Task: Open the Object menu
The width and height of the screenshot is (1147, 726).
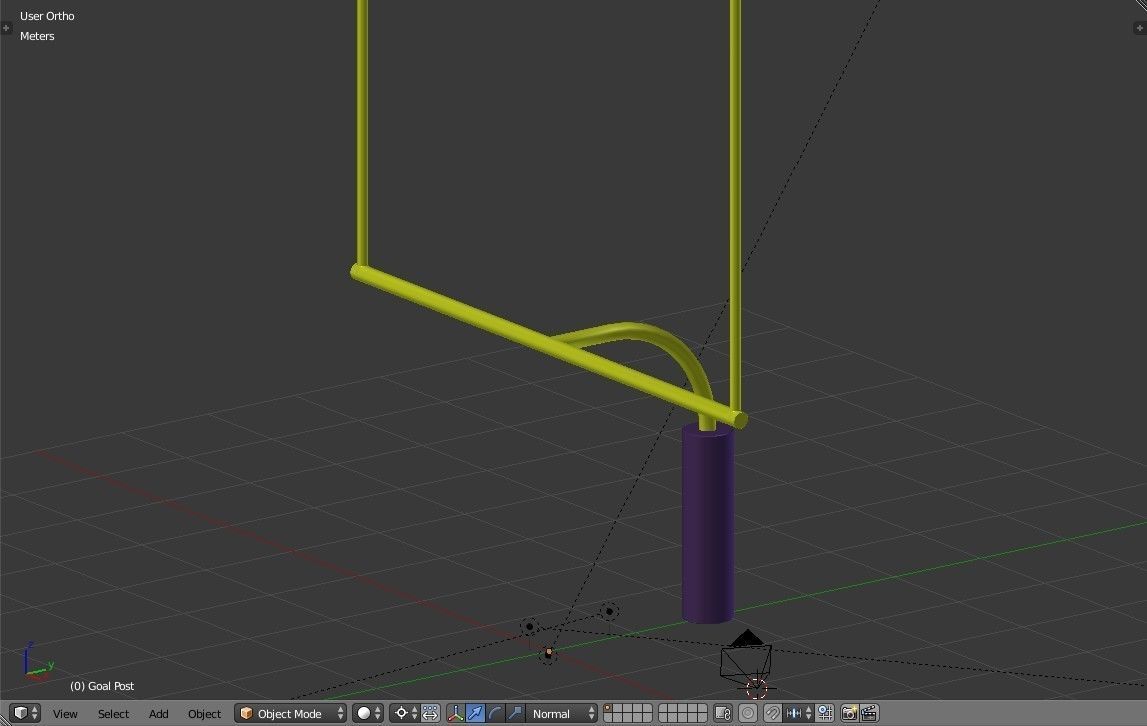Action: pos(204,713)
